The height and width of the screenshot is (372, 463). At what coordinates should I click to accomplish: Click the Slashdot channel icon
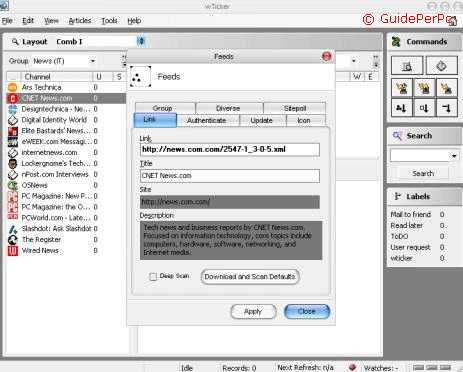coord(12,229)
